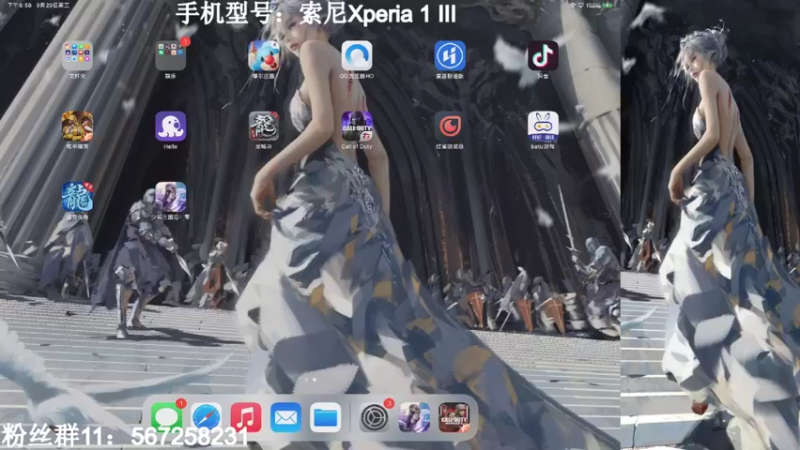Tap the home screen page indicator dots
The height and width of the screenshot is (450, 800).
[x=311, y=380]
